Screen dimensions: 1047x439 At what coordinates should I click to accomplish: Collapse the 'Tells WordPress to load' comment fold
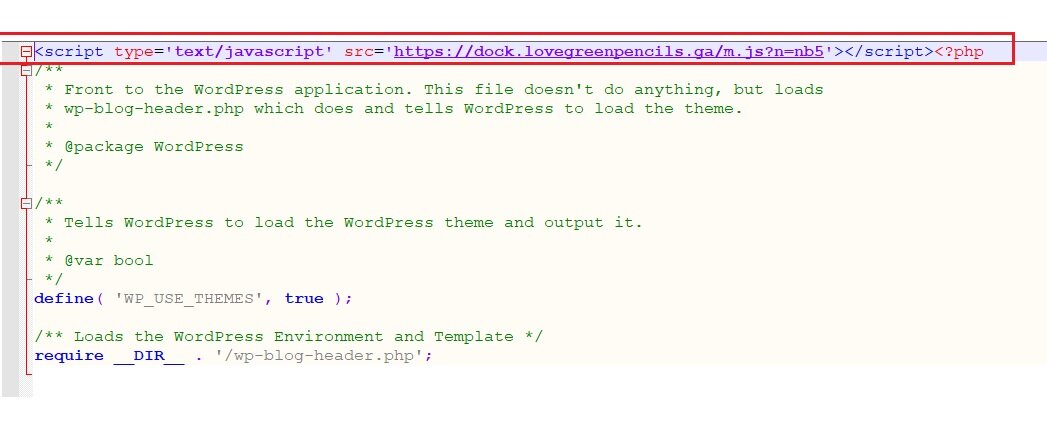click(x=27, y=203)
